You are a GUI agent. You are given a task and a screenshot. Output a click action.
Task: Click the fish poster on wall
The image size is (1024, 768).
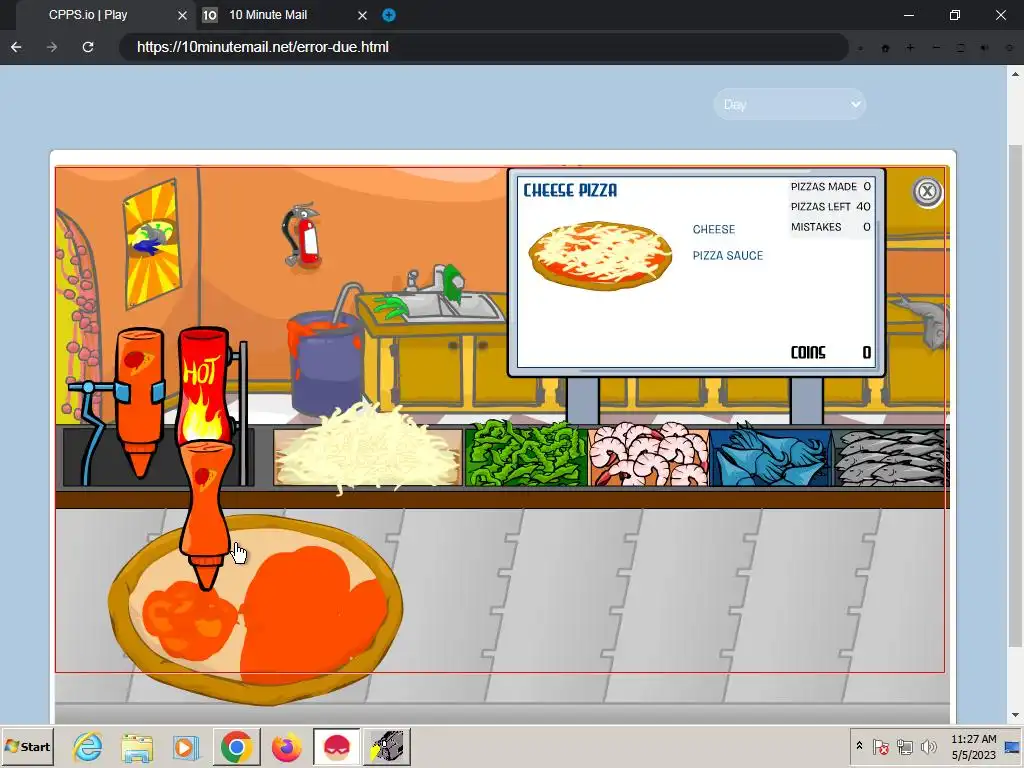point(152,243)
